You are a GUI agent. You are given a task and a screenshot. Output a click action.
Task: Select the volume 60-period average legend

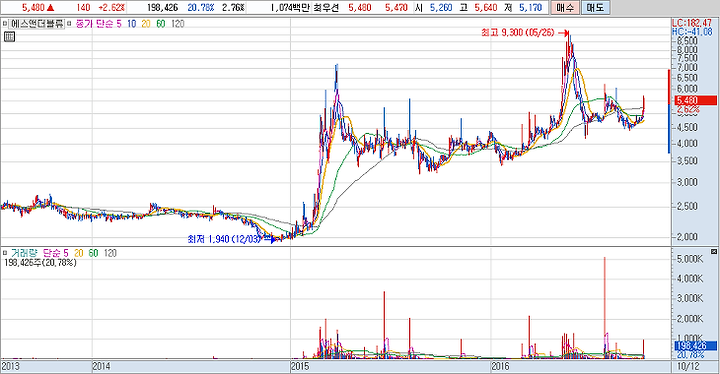[x=93, y=253]
